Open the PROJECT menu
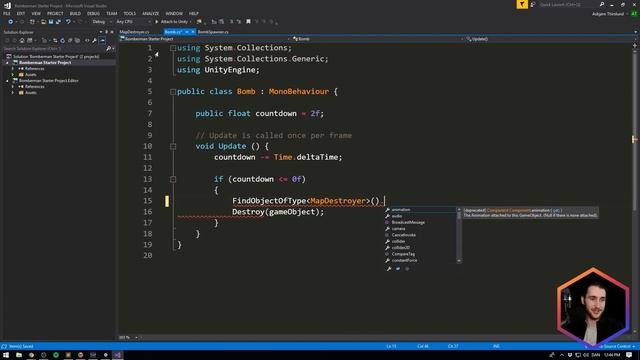The width and height of the screenshot is (640, 360). [x=55, y=13]
